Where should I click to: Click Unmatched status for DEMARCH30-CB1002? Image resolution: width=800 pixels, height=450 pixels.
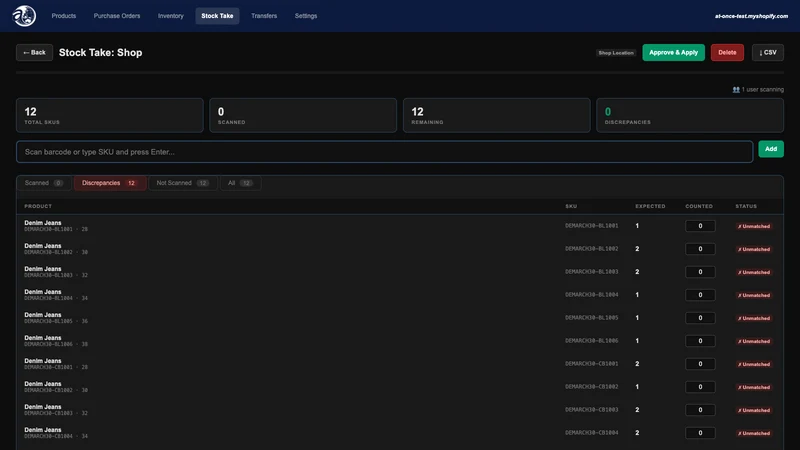[754, 387]
